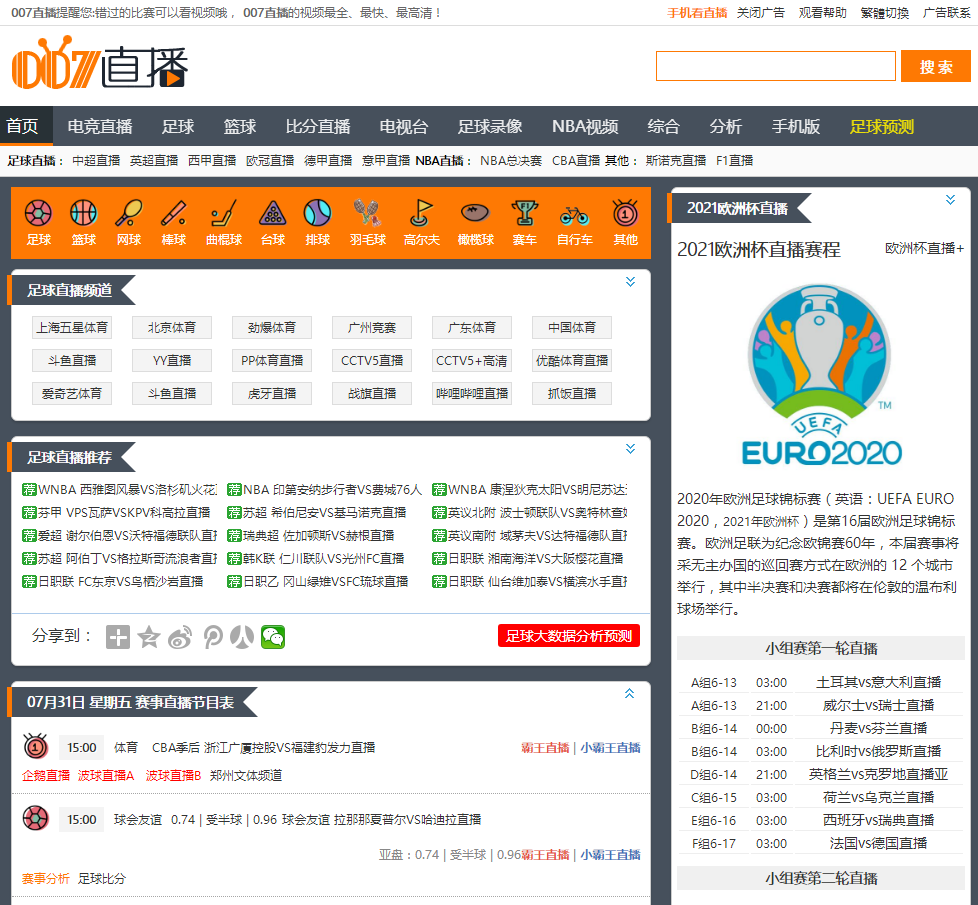
Task: Open 企鹅直播 stream link
Action: (x=46, y=775)
